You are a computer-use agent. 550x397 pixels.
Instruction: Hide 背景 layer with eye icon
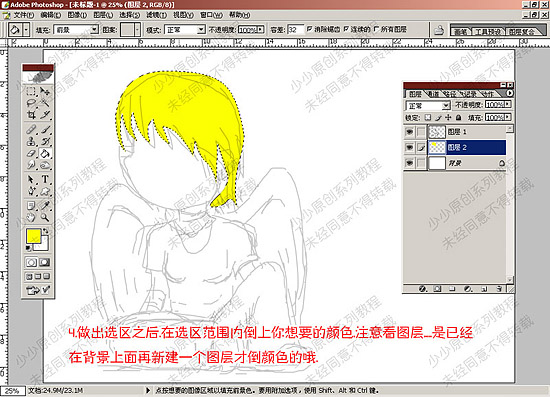point(409,163)
